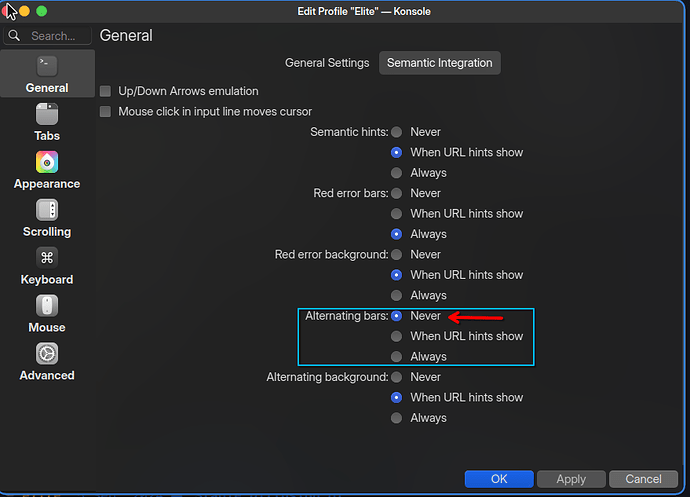Select the Mouse settings icon
The height and width of the screenshot is (497, 690).
click(47, 306)
